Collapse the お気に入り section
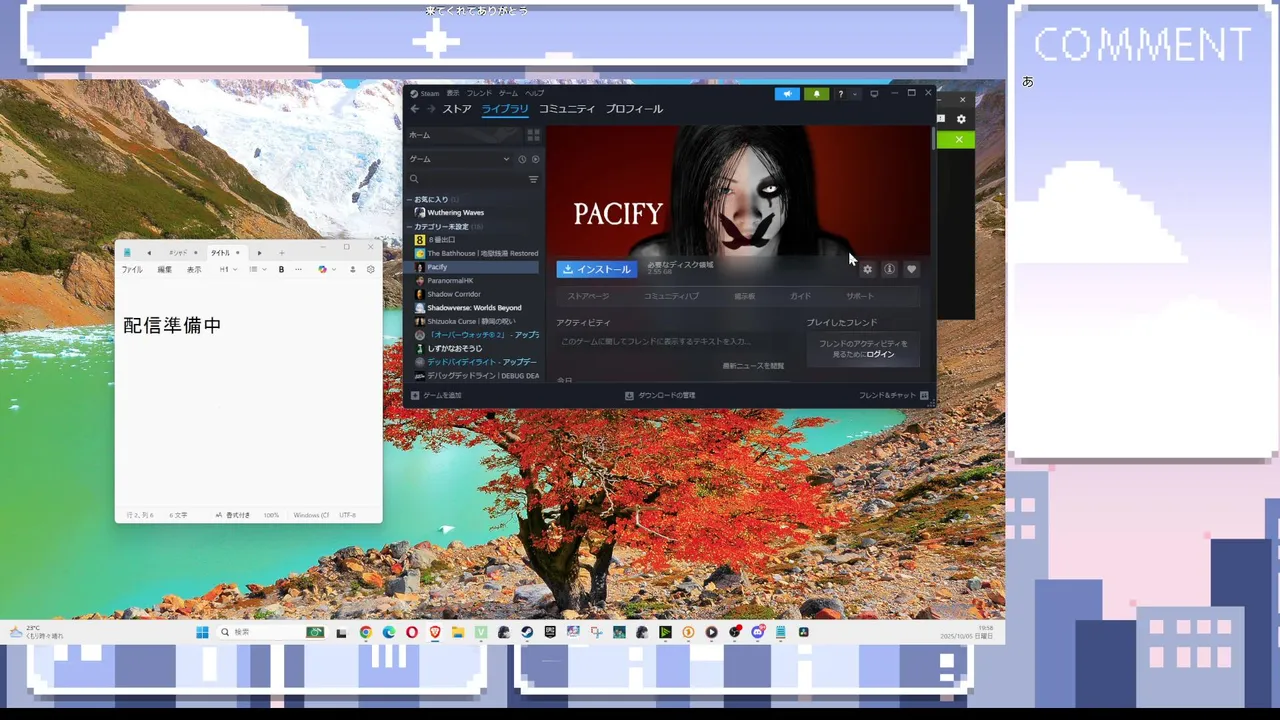The width and height of the screenshot is (1280, 720). 410,199
